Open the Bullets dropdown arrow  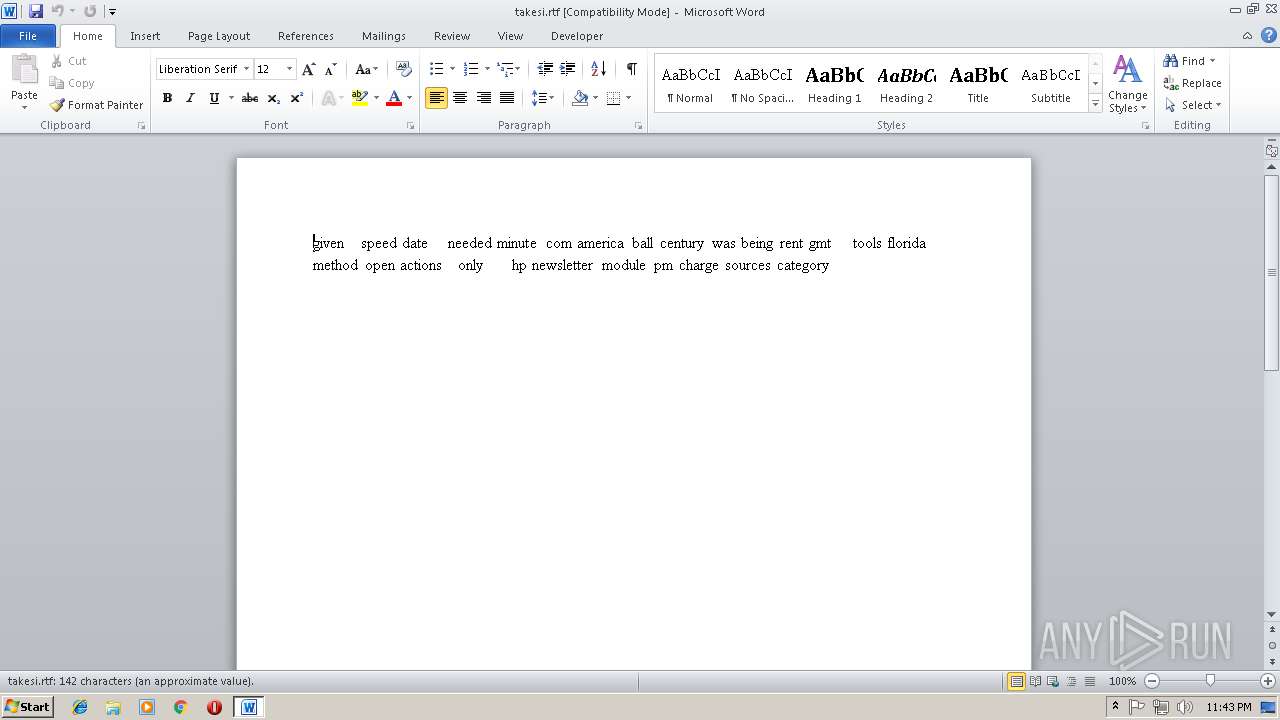pyautogui.click(x=452, y=69)
